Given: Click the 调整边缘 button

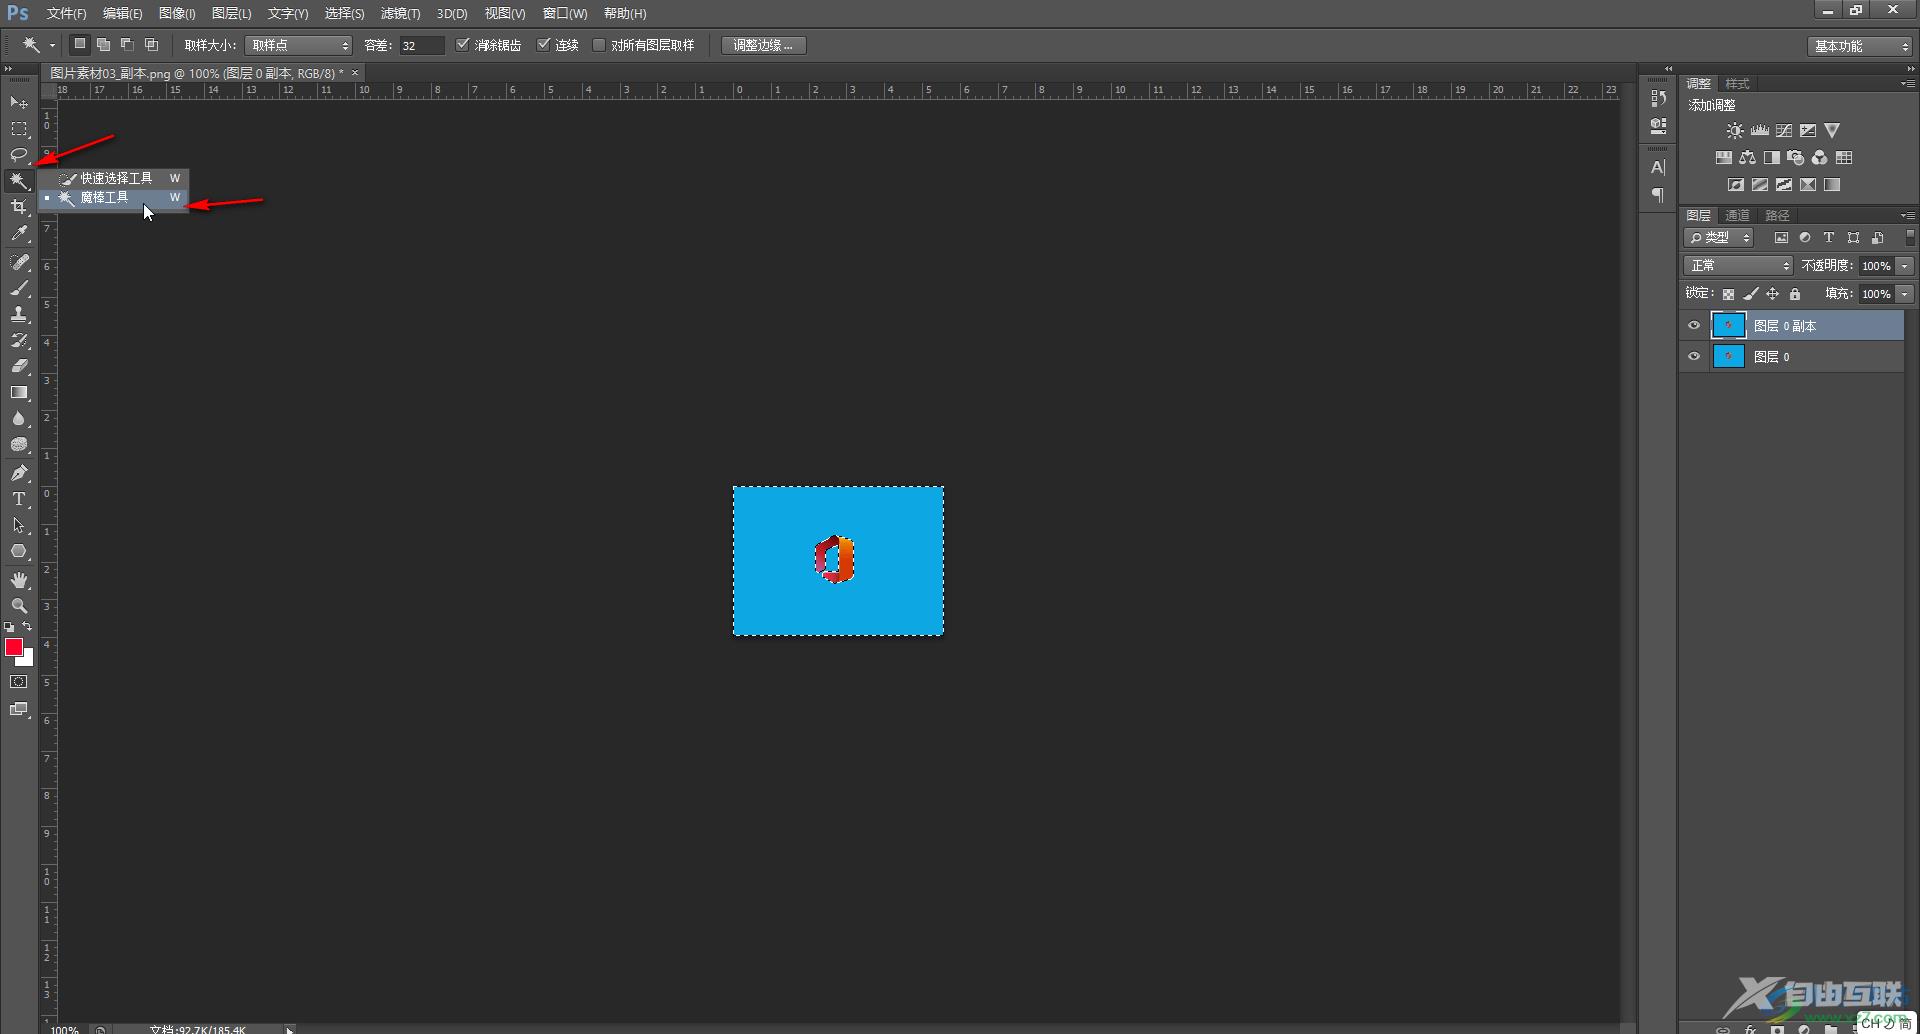Looking at the screenshot, I should click(x=763, y=45).
